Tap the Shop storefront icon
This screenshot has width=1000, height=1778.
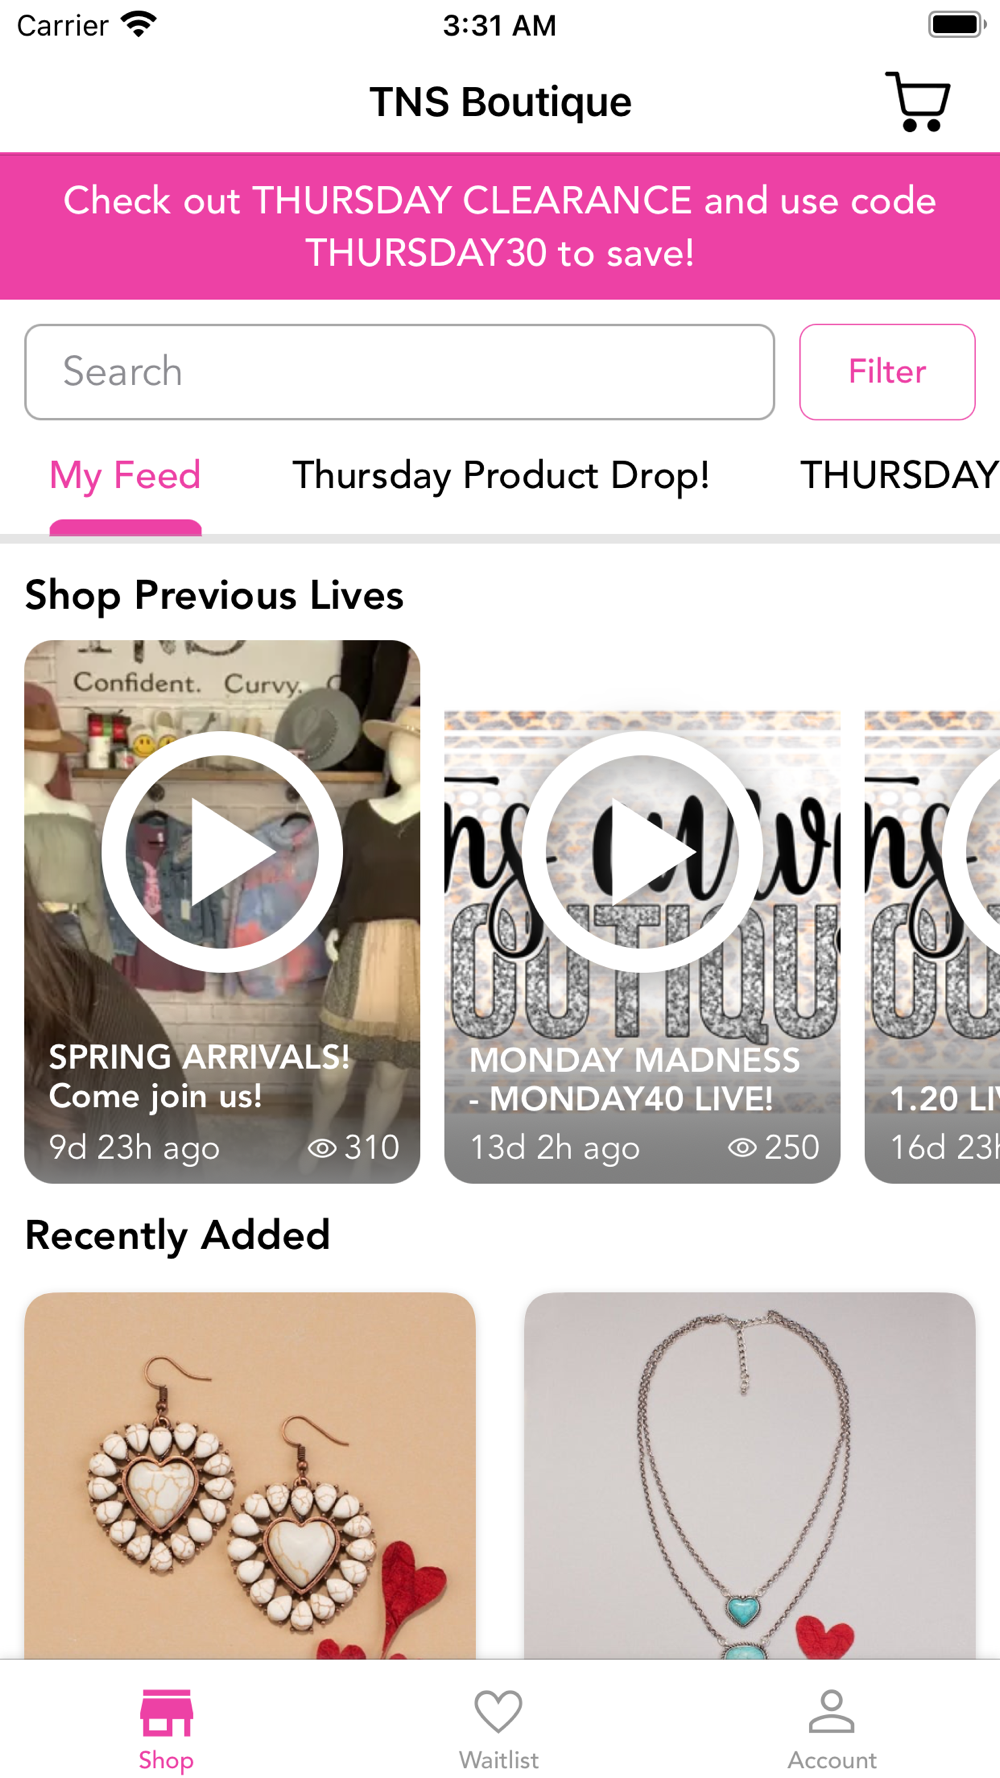click(166, 1713)
